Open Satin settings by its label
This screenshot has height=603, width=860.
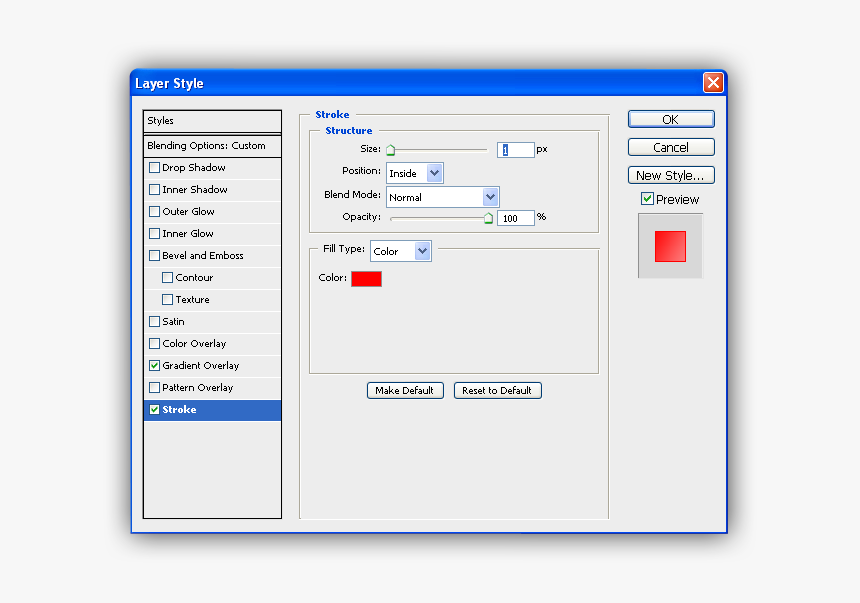[173, 322]
